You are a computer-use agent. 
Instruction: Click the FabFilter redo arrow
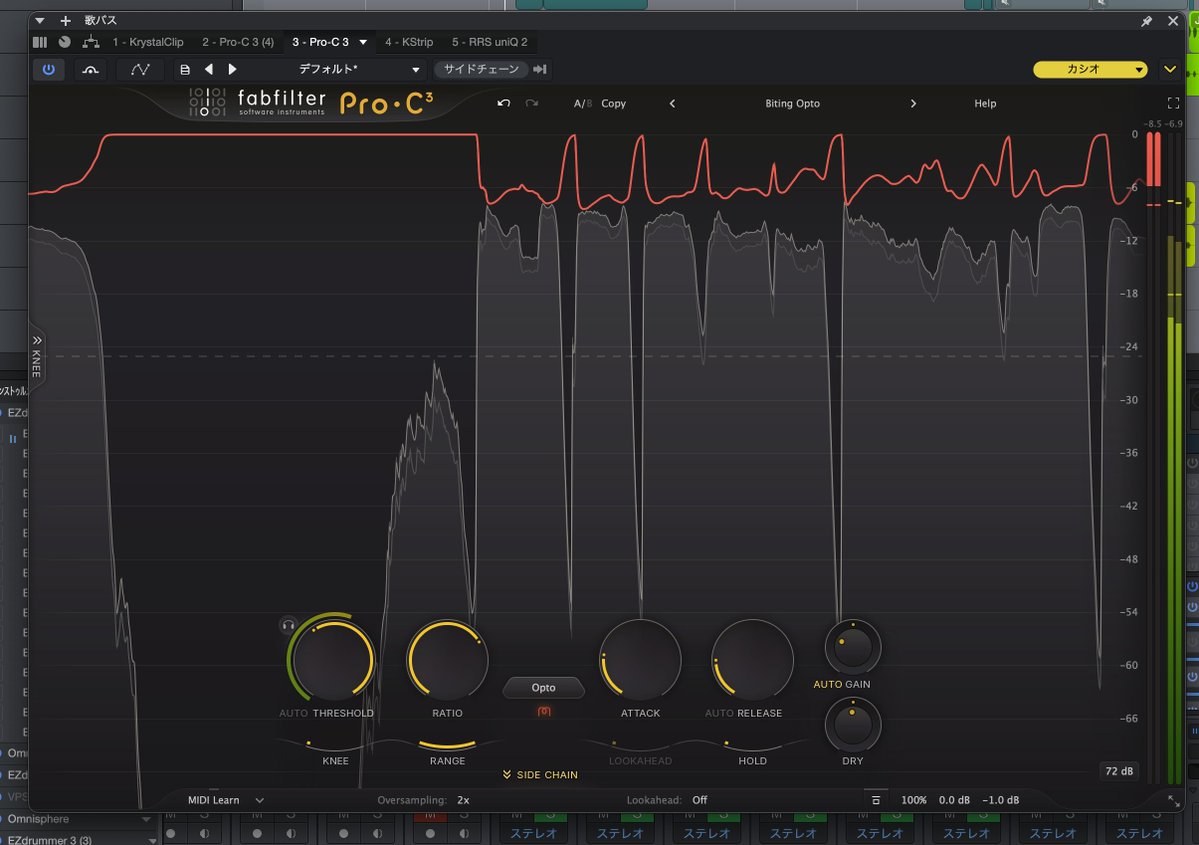pyautogui.click(x=531, y=103)
